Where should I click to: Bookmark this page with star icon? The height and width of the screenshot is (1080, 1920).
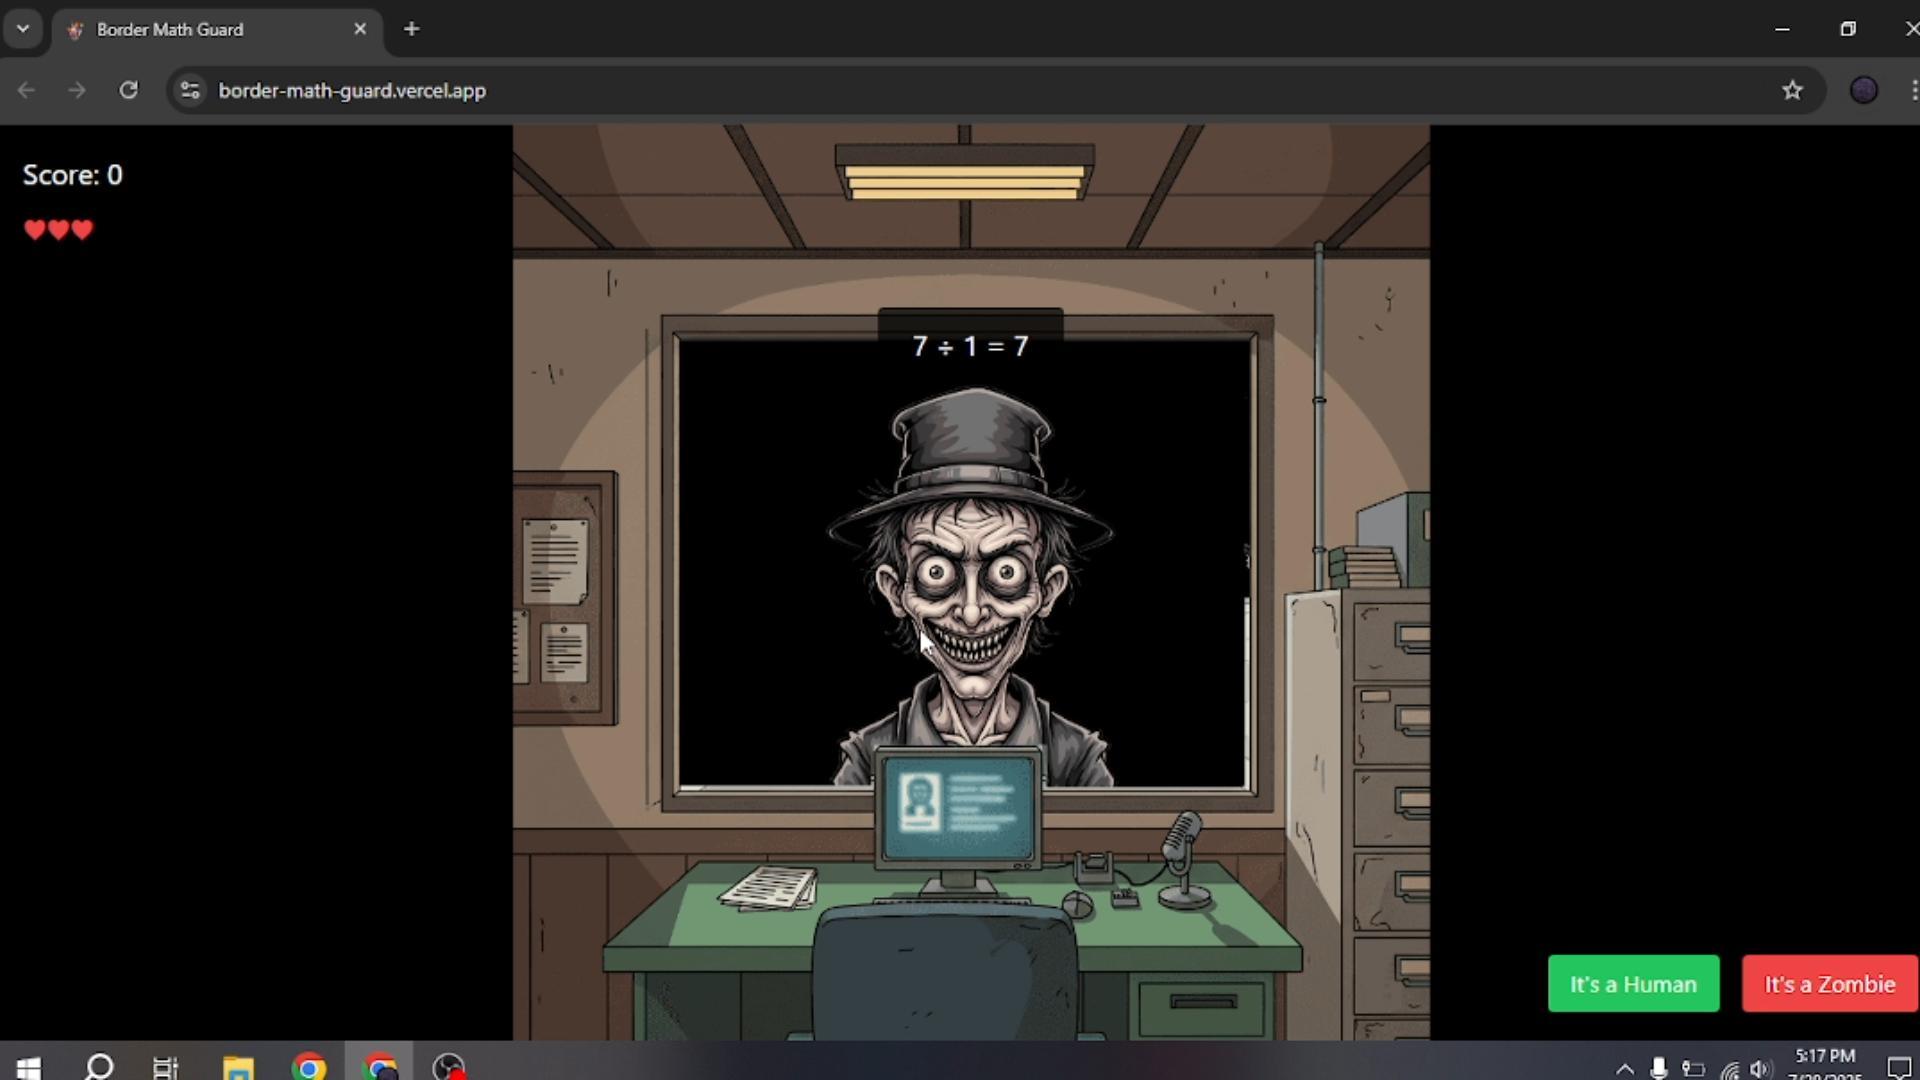1791,90
